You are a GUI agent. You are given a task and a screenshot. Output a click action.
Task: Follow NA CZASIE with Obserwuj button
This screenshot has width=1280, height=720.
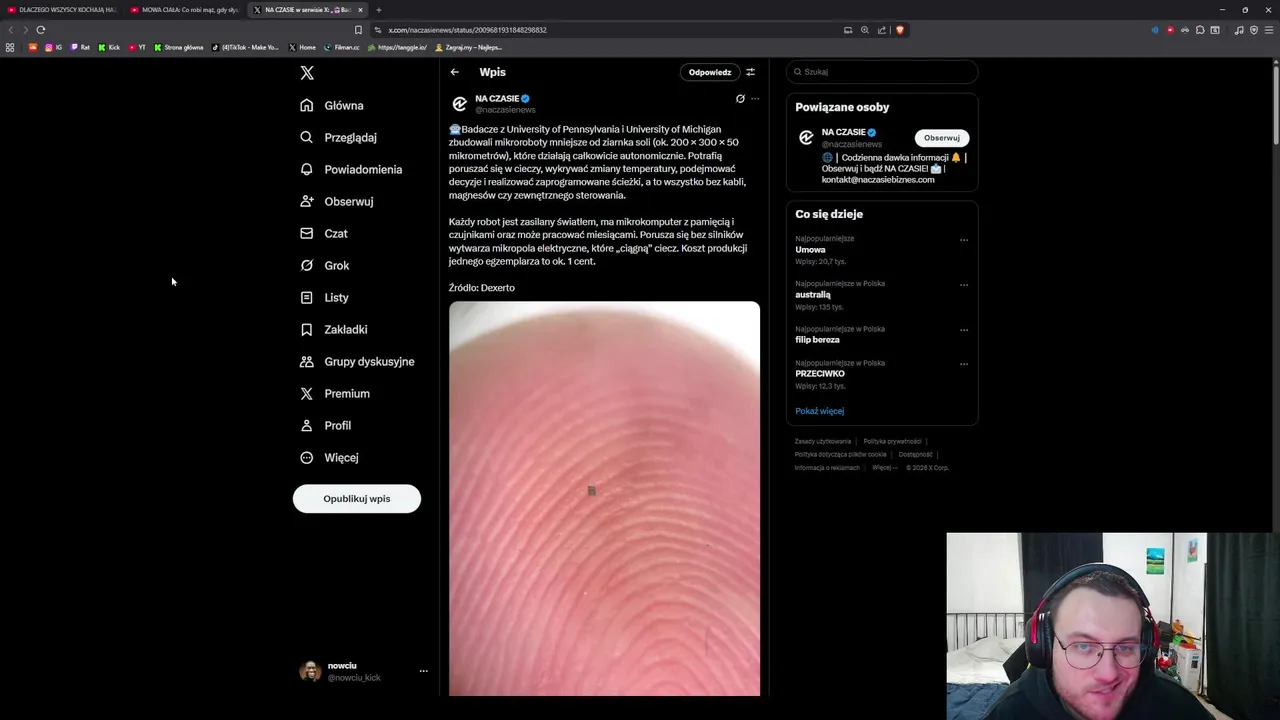coord(941,138)
